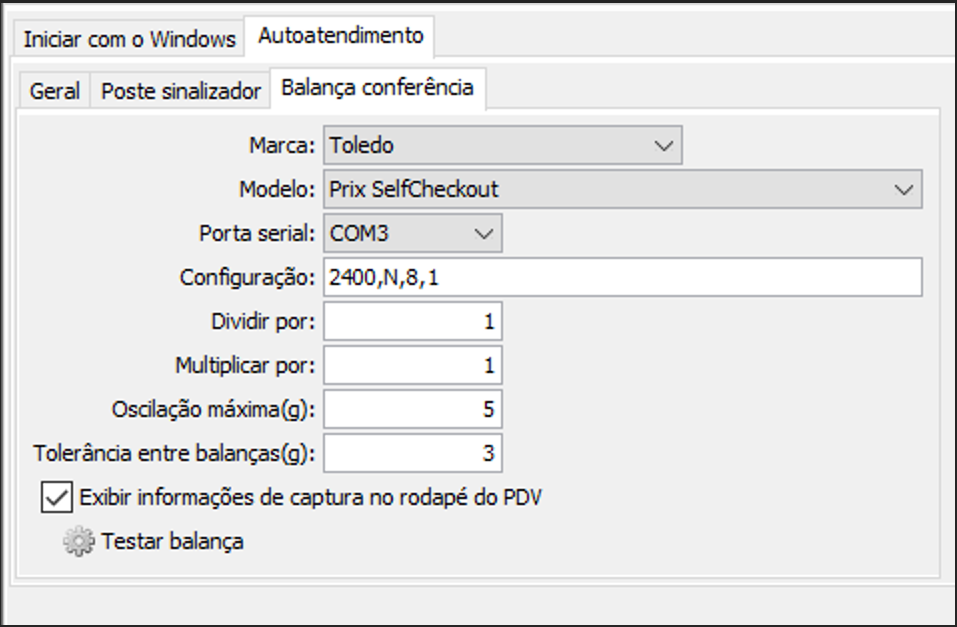Open the Porta serial COM3 dropdown
The image size is (957, 627).
pos(413,233)
